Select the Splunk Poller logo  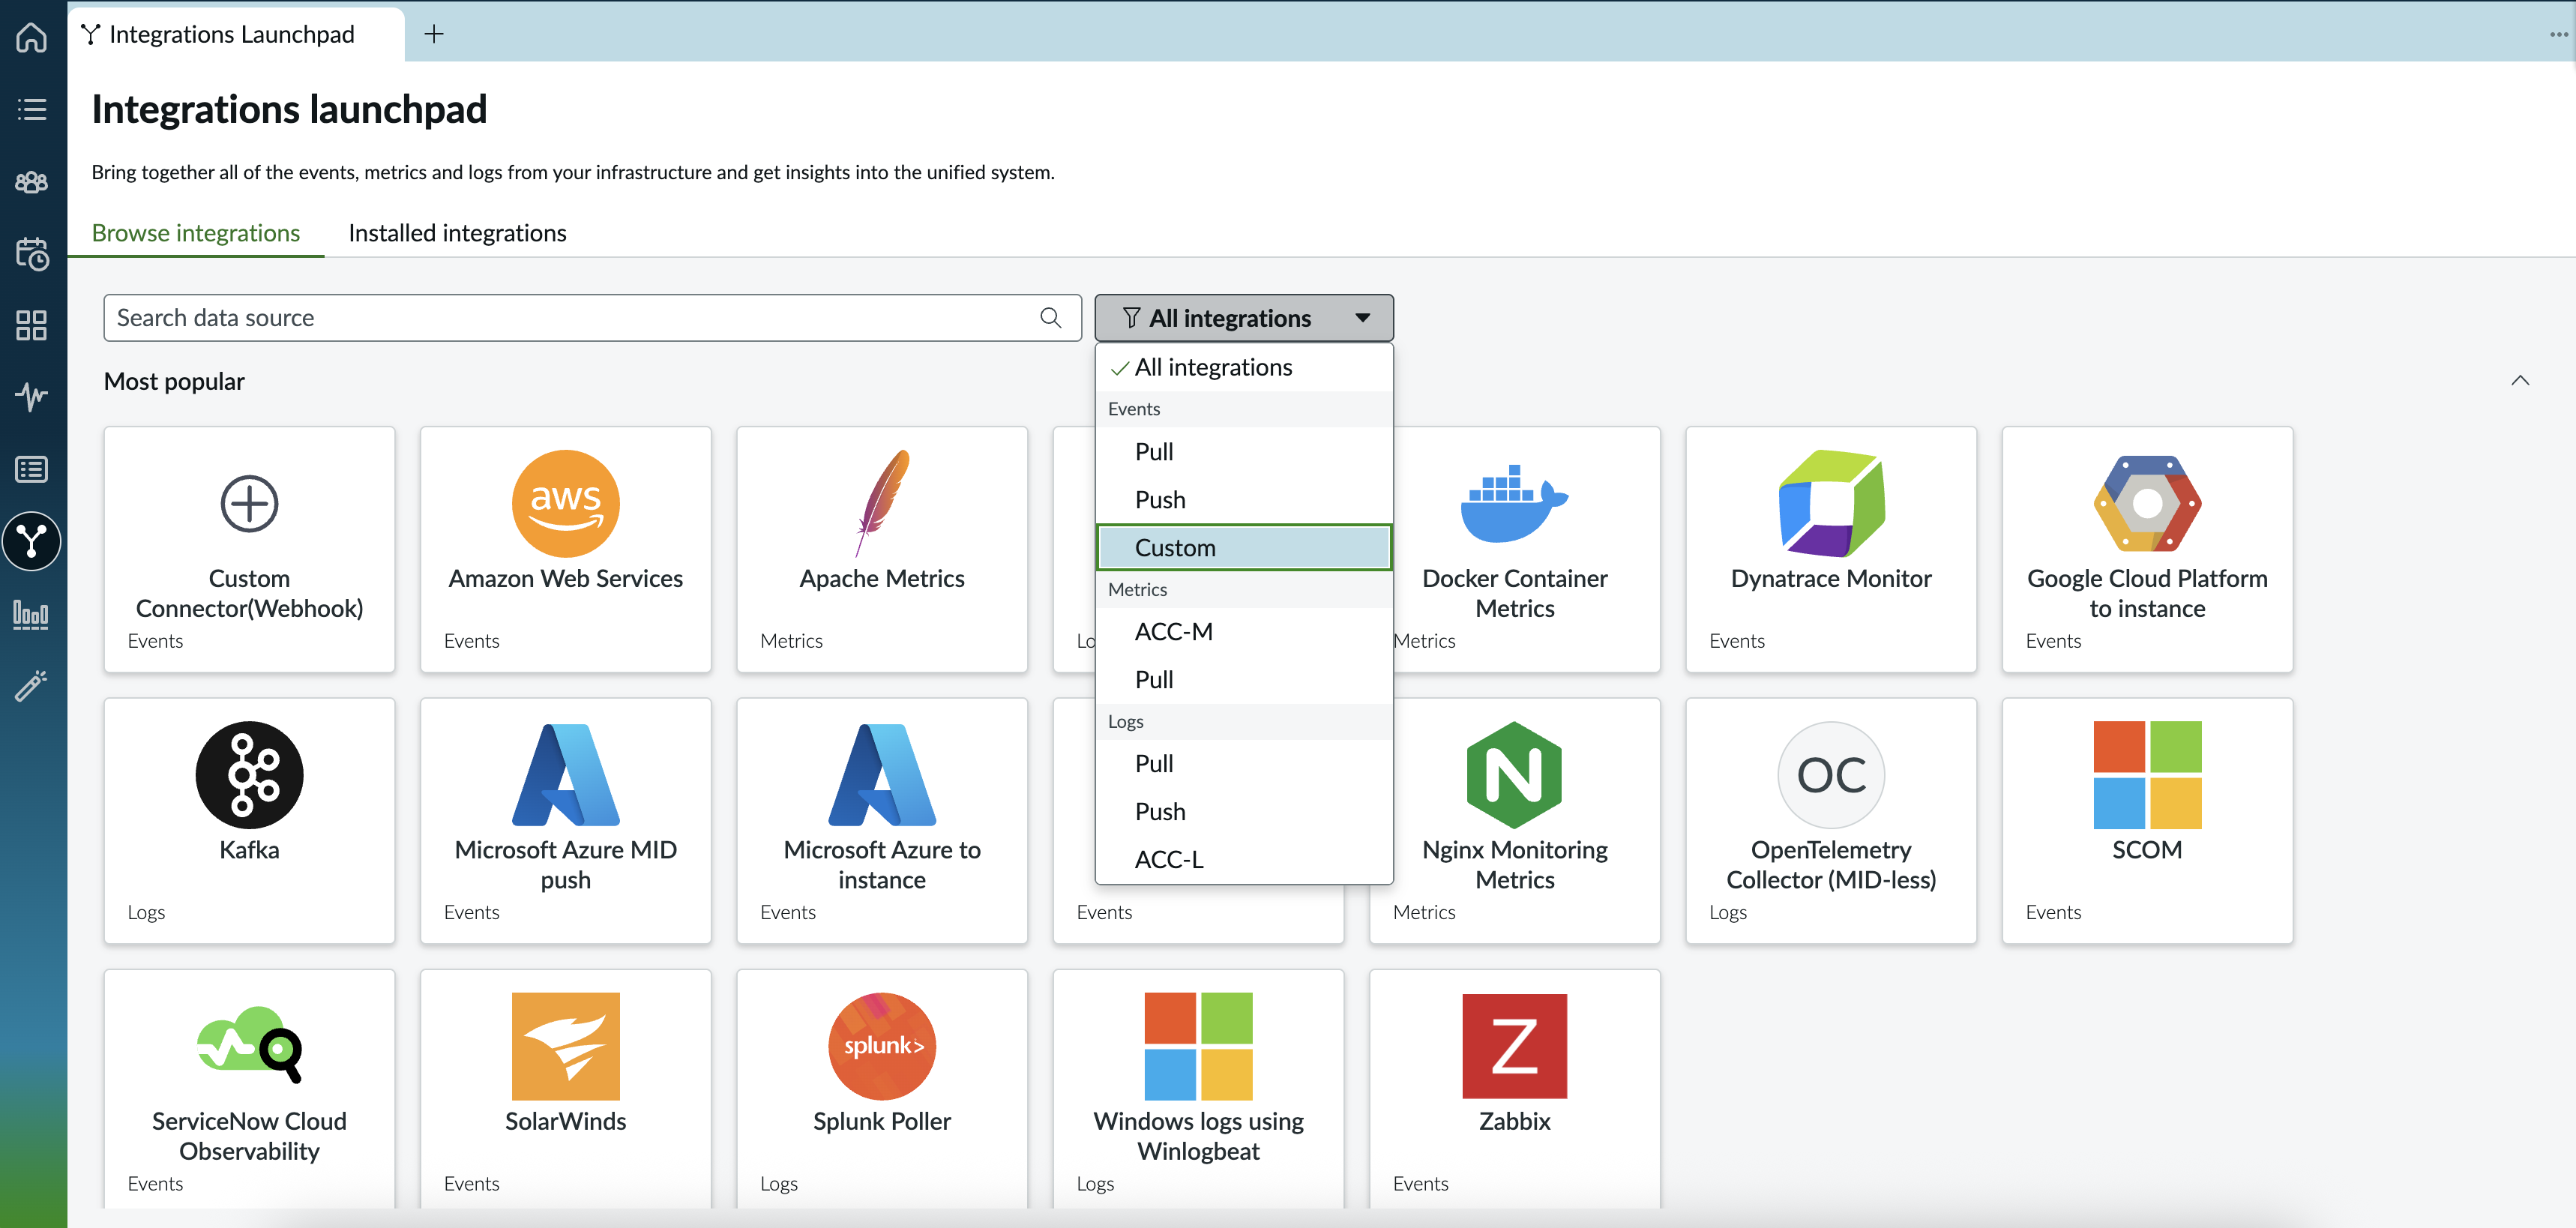pyautogui.click(x=882, y=1046)
